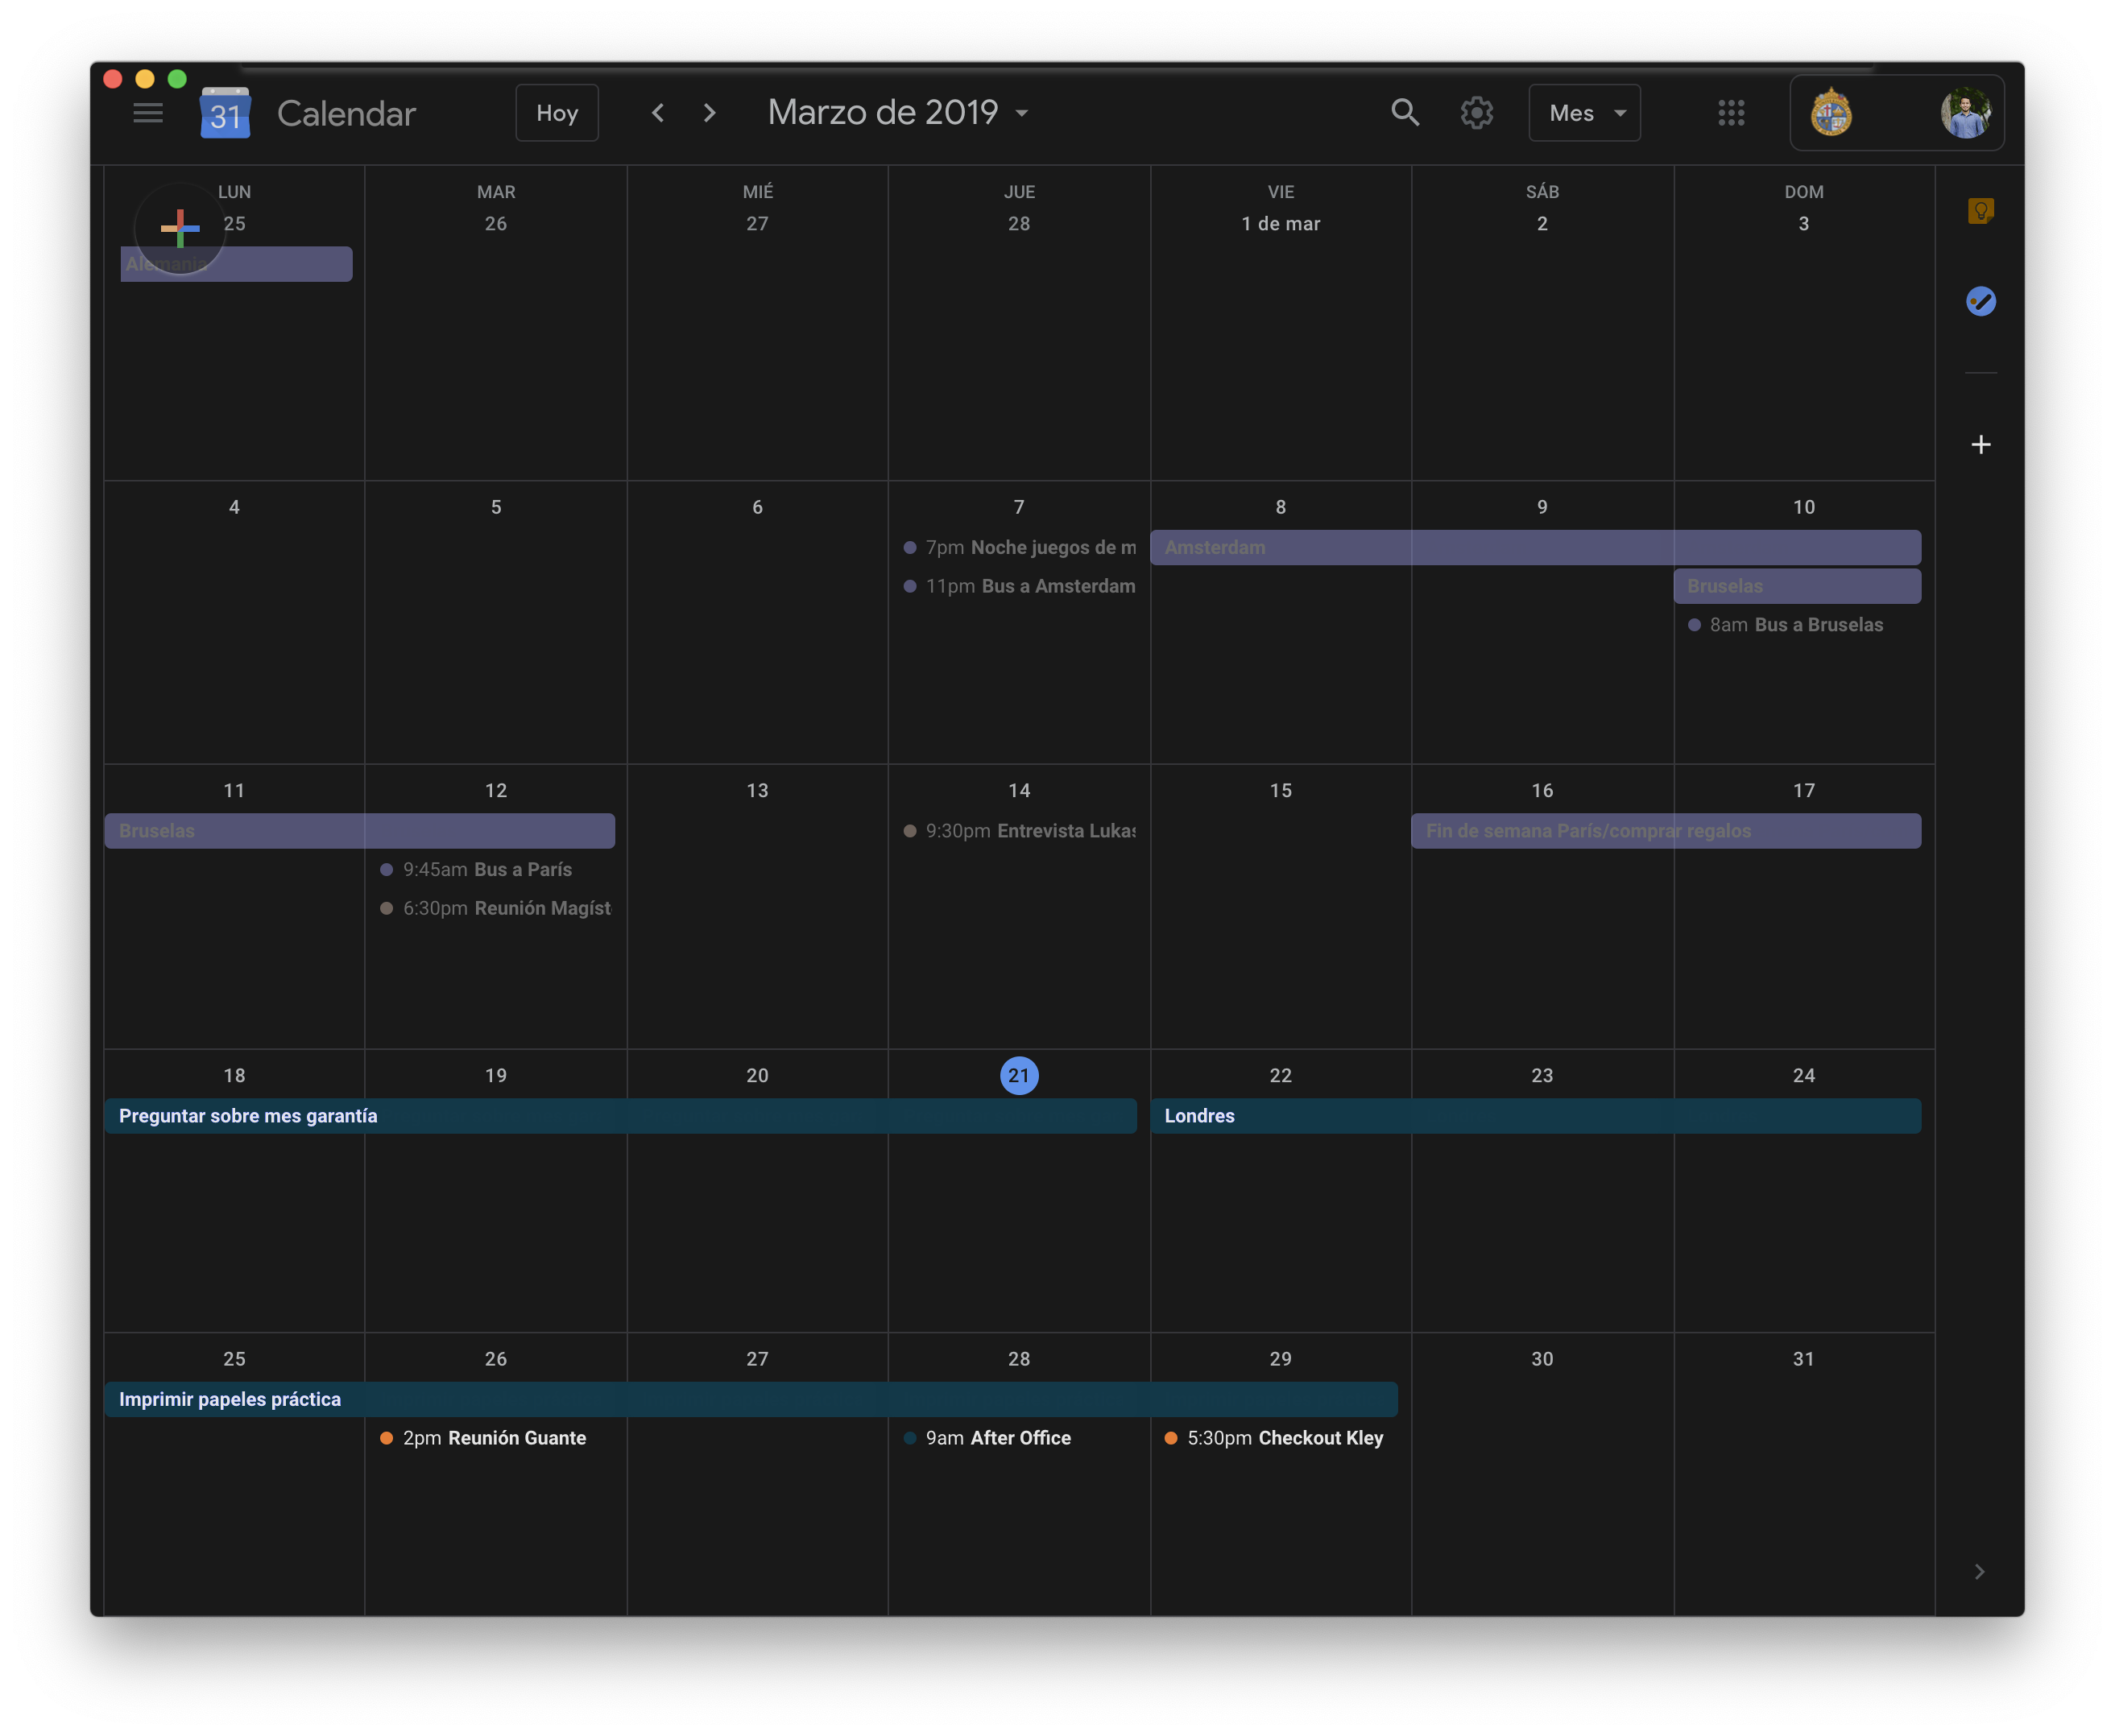The width and height of the screenshot is (2115, 1736).
Task: Open the day view for the 20th
Action: click(757, 1076)
